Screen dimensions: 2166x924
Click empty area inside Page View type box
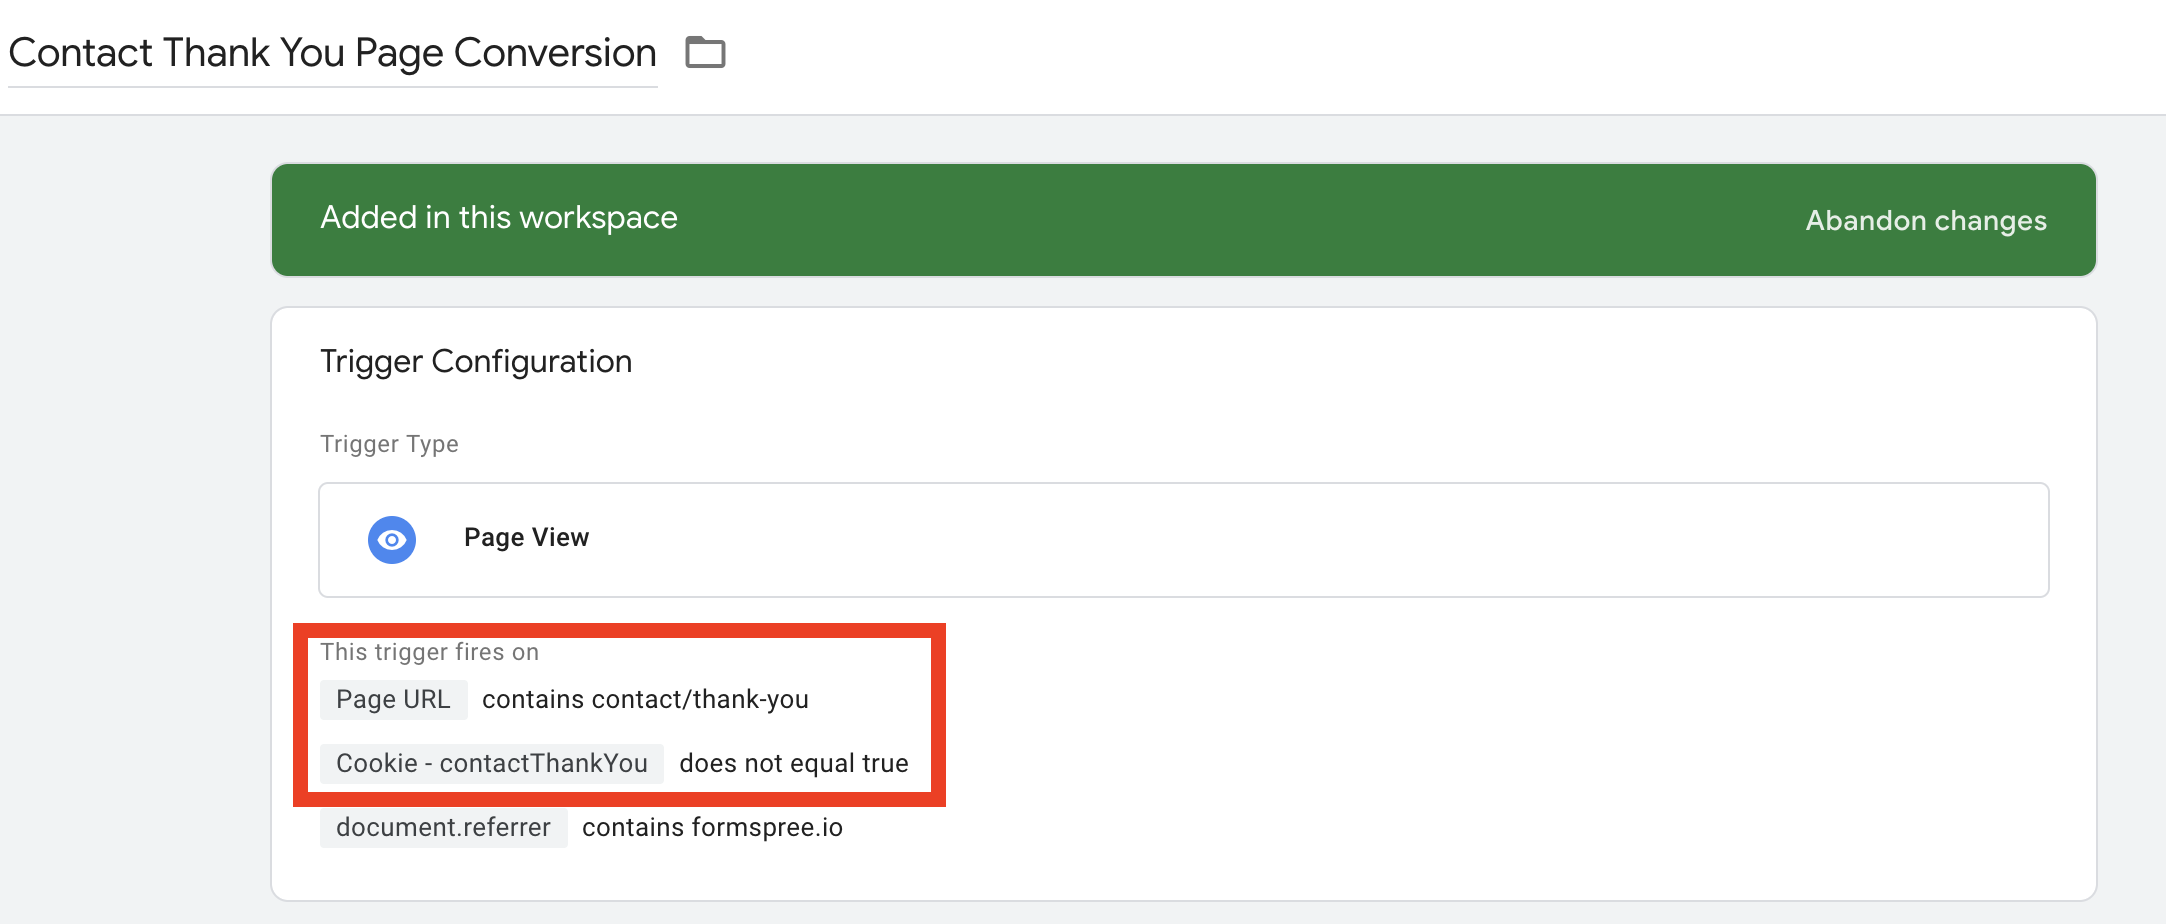click(x=1300, y=540)
